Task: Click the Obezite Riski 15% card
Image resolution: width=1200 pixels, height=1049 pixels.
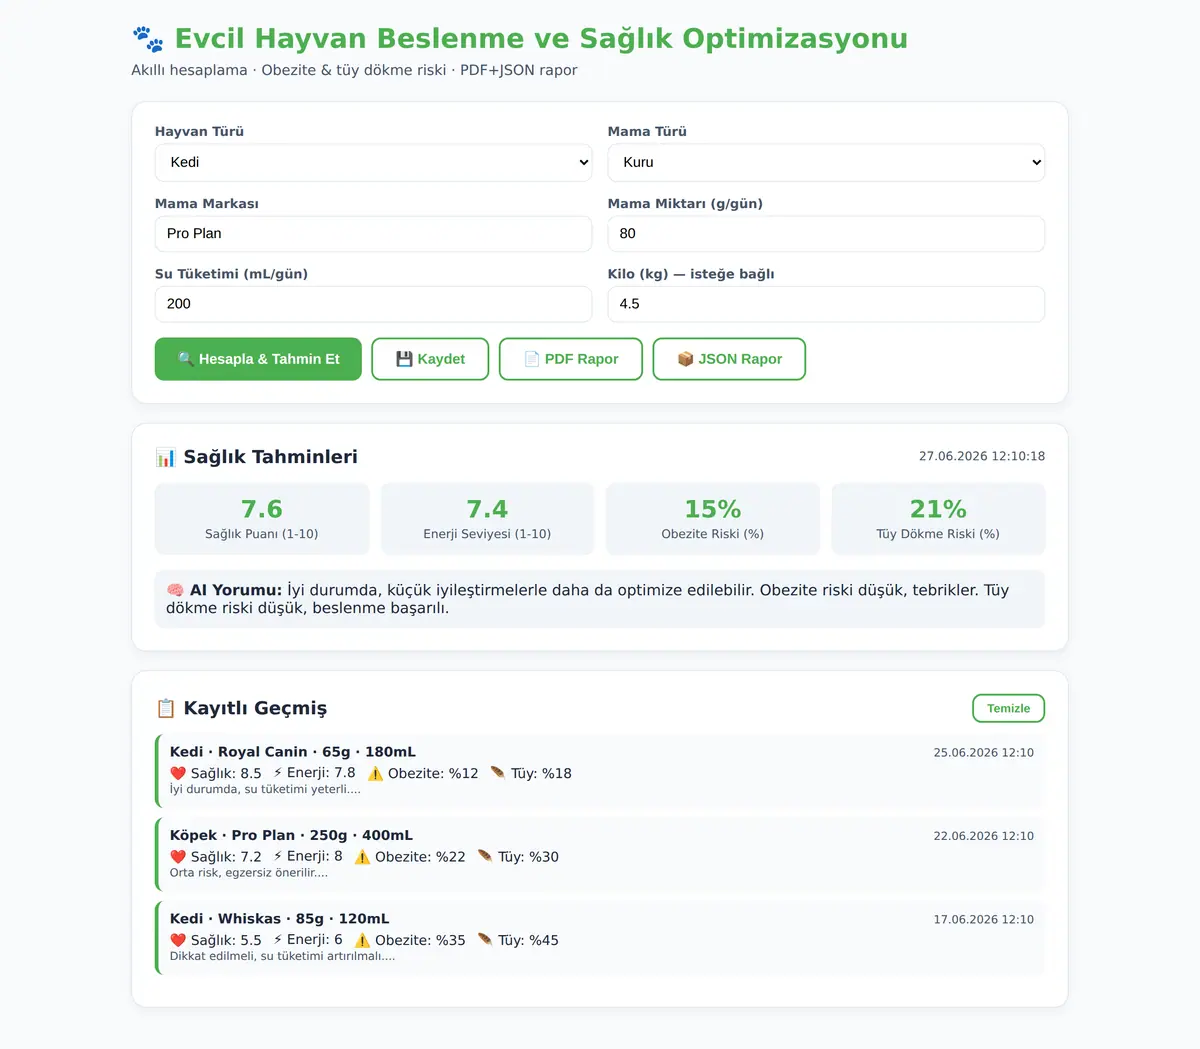Action: (x=713, y=519)
